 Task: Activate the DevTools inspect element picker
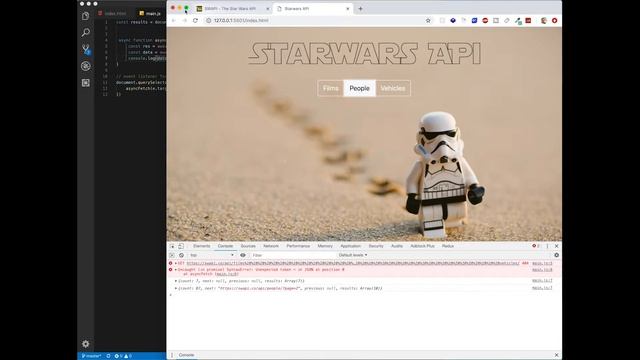click(x=172, y=246)
